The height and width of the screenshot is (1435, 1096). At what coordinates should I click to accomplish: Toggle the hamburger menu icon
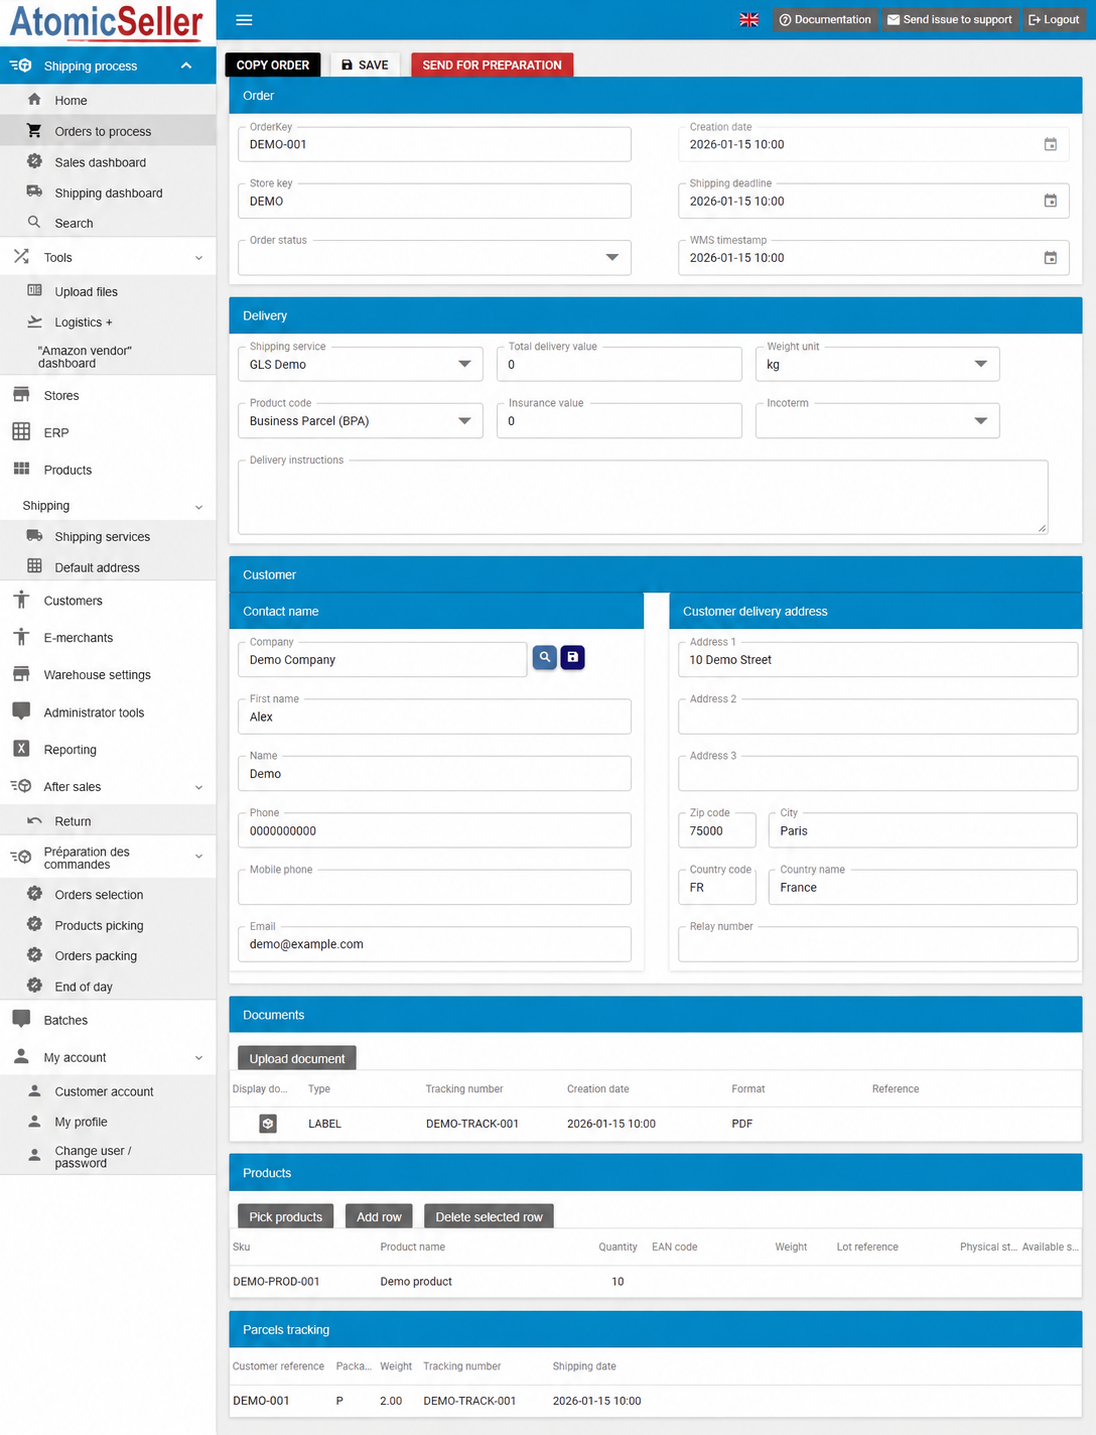pos(244,20)
